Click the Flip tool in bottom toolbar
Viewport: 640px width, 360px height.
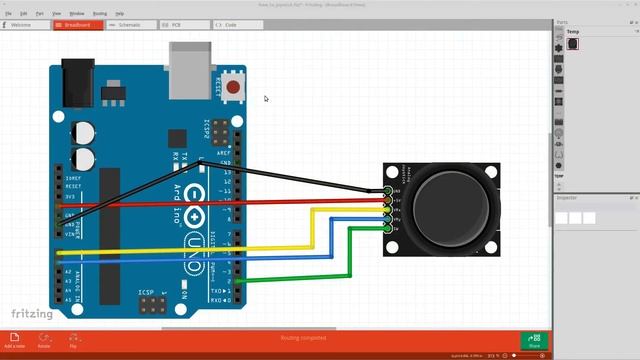(x=73, y=340)
